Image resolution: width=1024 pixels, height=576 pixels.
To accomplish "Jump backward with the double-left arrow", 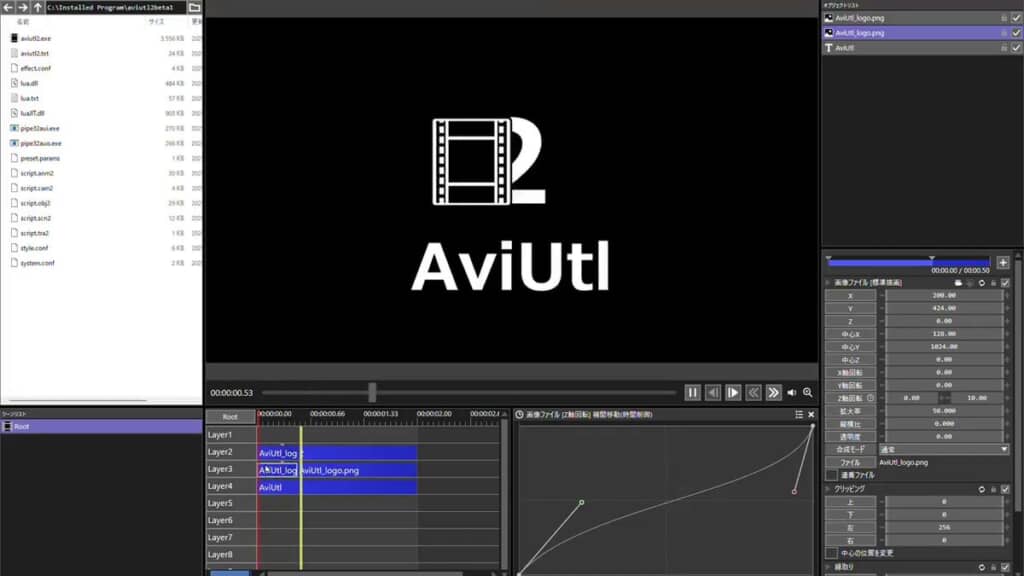I will [x=753, y=392].
